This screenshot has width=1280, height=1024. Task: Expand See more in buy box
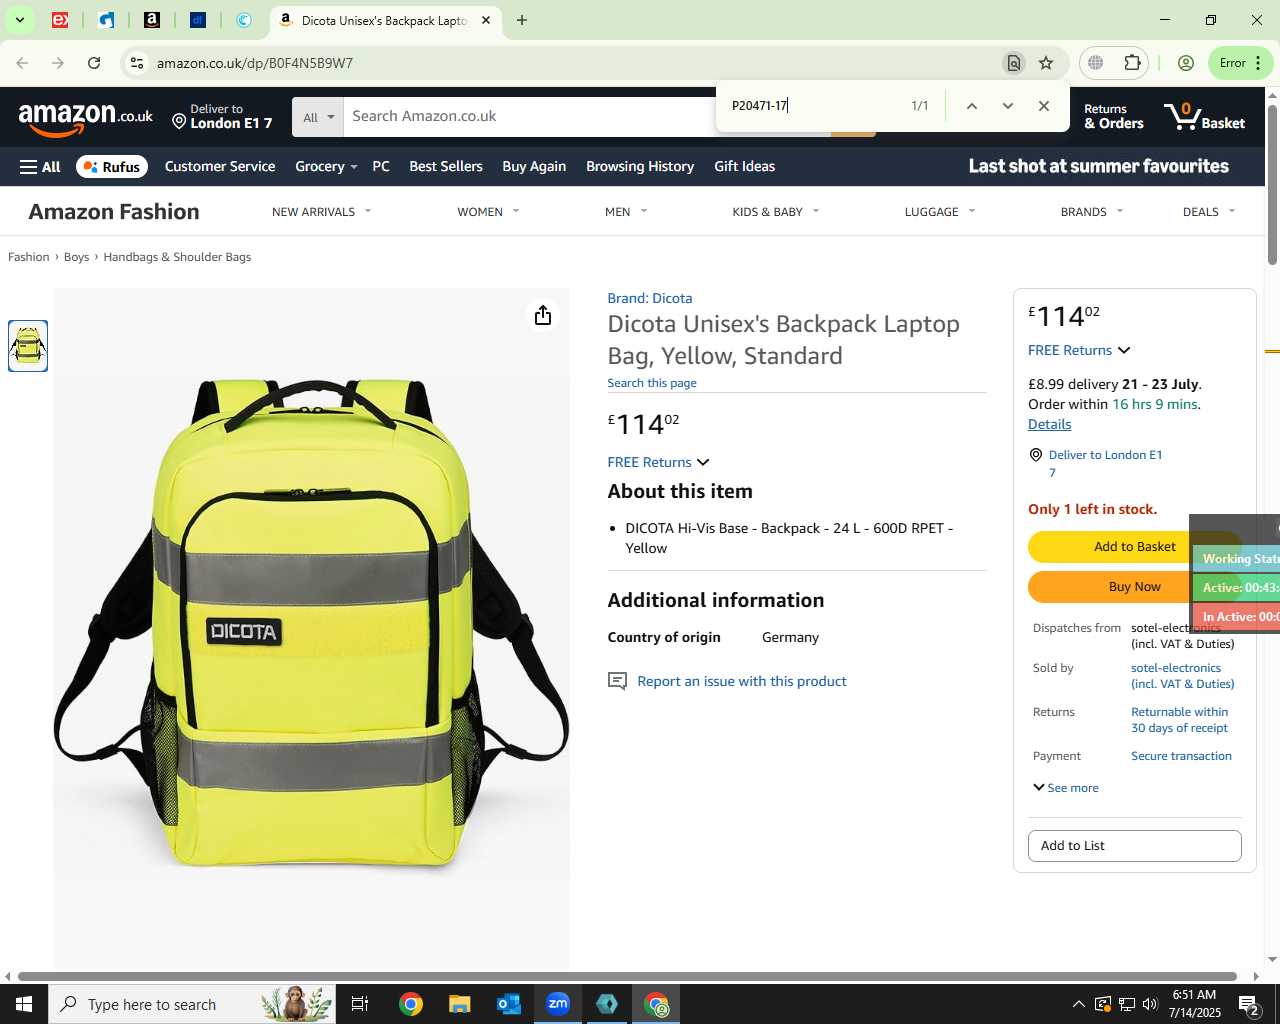click(1066, 788)
